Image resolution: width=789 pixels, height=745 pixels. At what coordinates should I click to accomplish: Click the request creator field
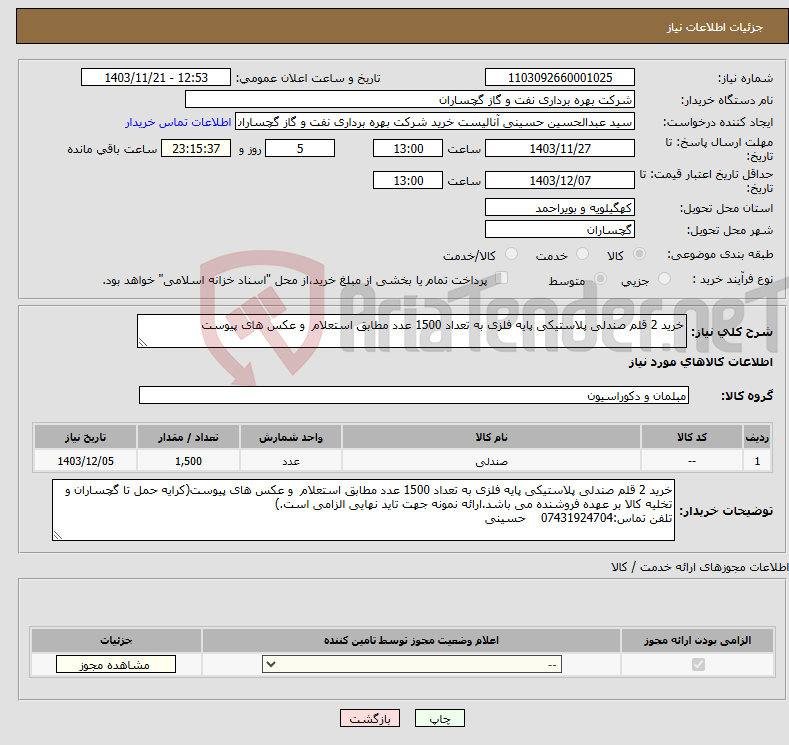pos(435,122)
